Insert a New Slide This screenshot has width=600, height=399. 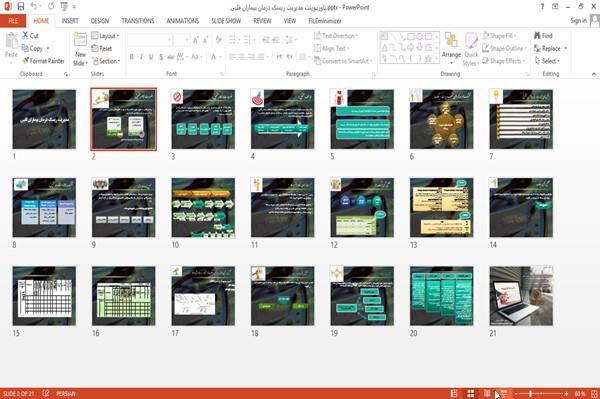coord(80,49)
